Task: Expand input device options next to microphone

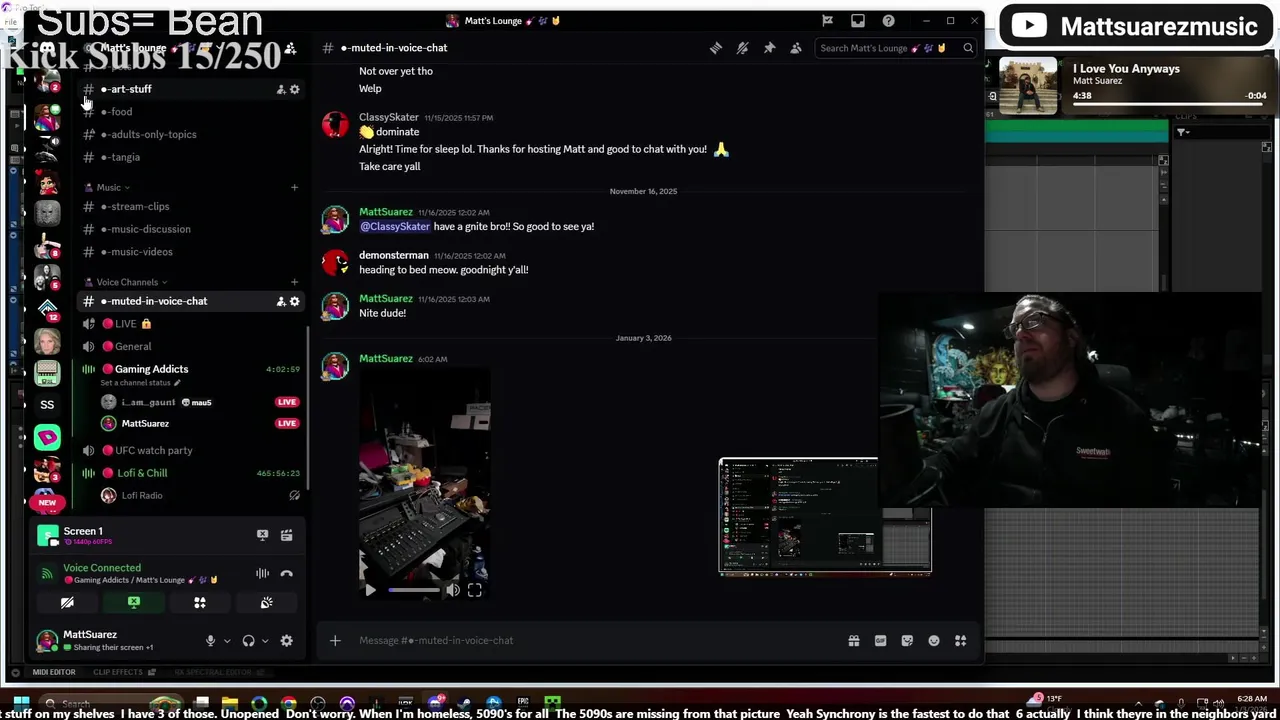Action: coord(227,641)
